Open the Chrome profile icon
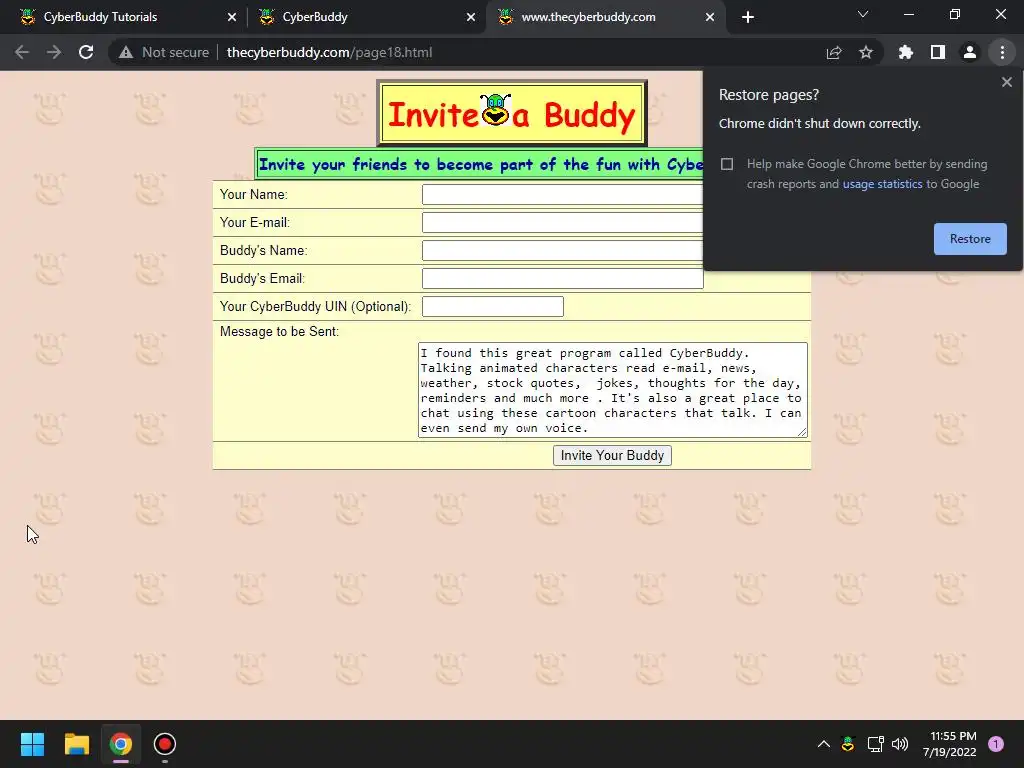This screenshot has width=1024, height=768. click(970, 52)
